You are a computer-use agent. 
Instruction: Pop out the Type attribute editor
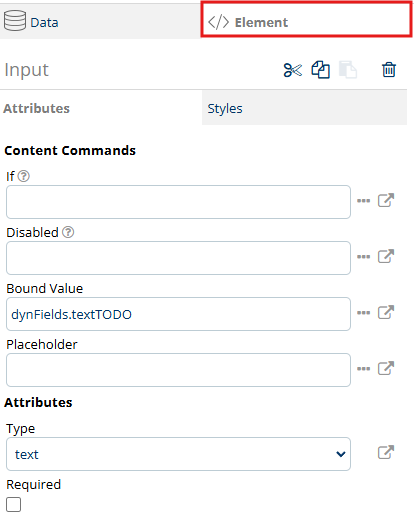(386, 452)
